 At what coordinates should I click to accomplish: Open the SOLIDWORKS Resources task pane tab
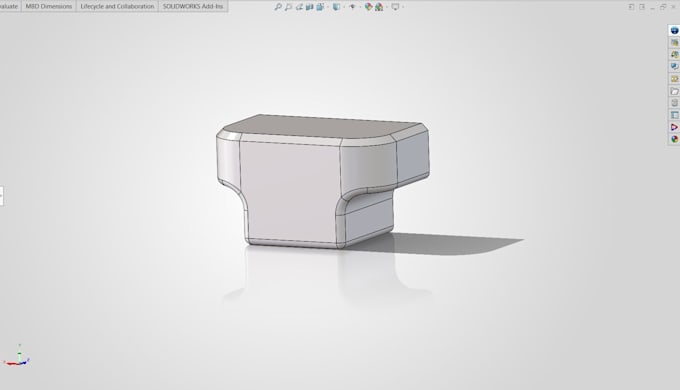point(674,43)
